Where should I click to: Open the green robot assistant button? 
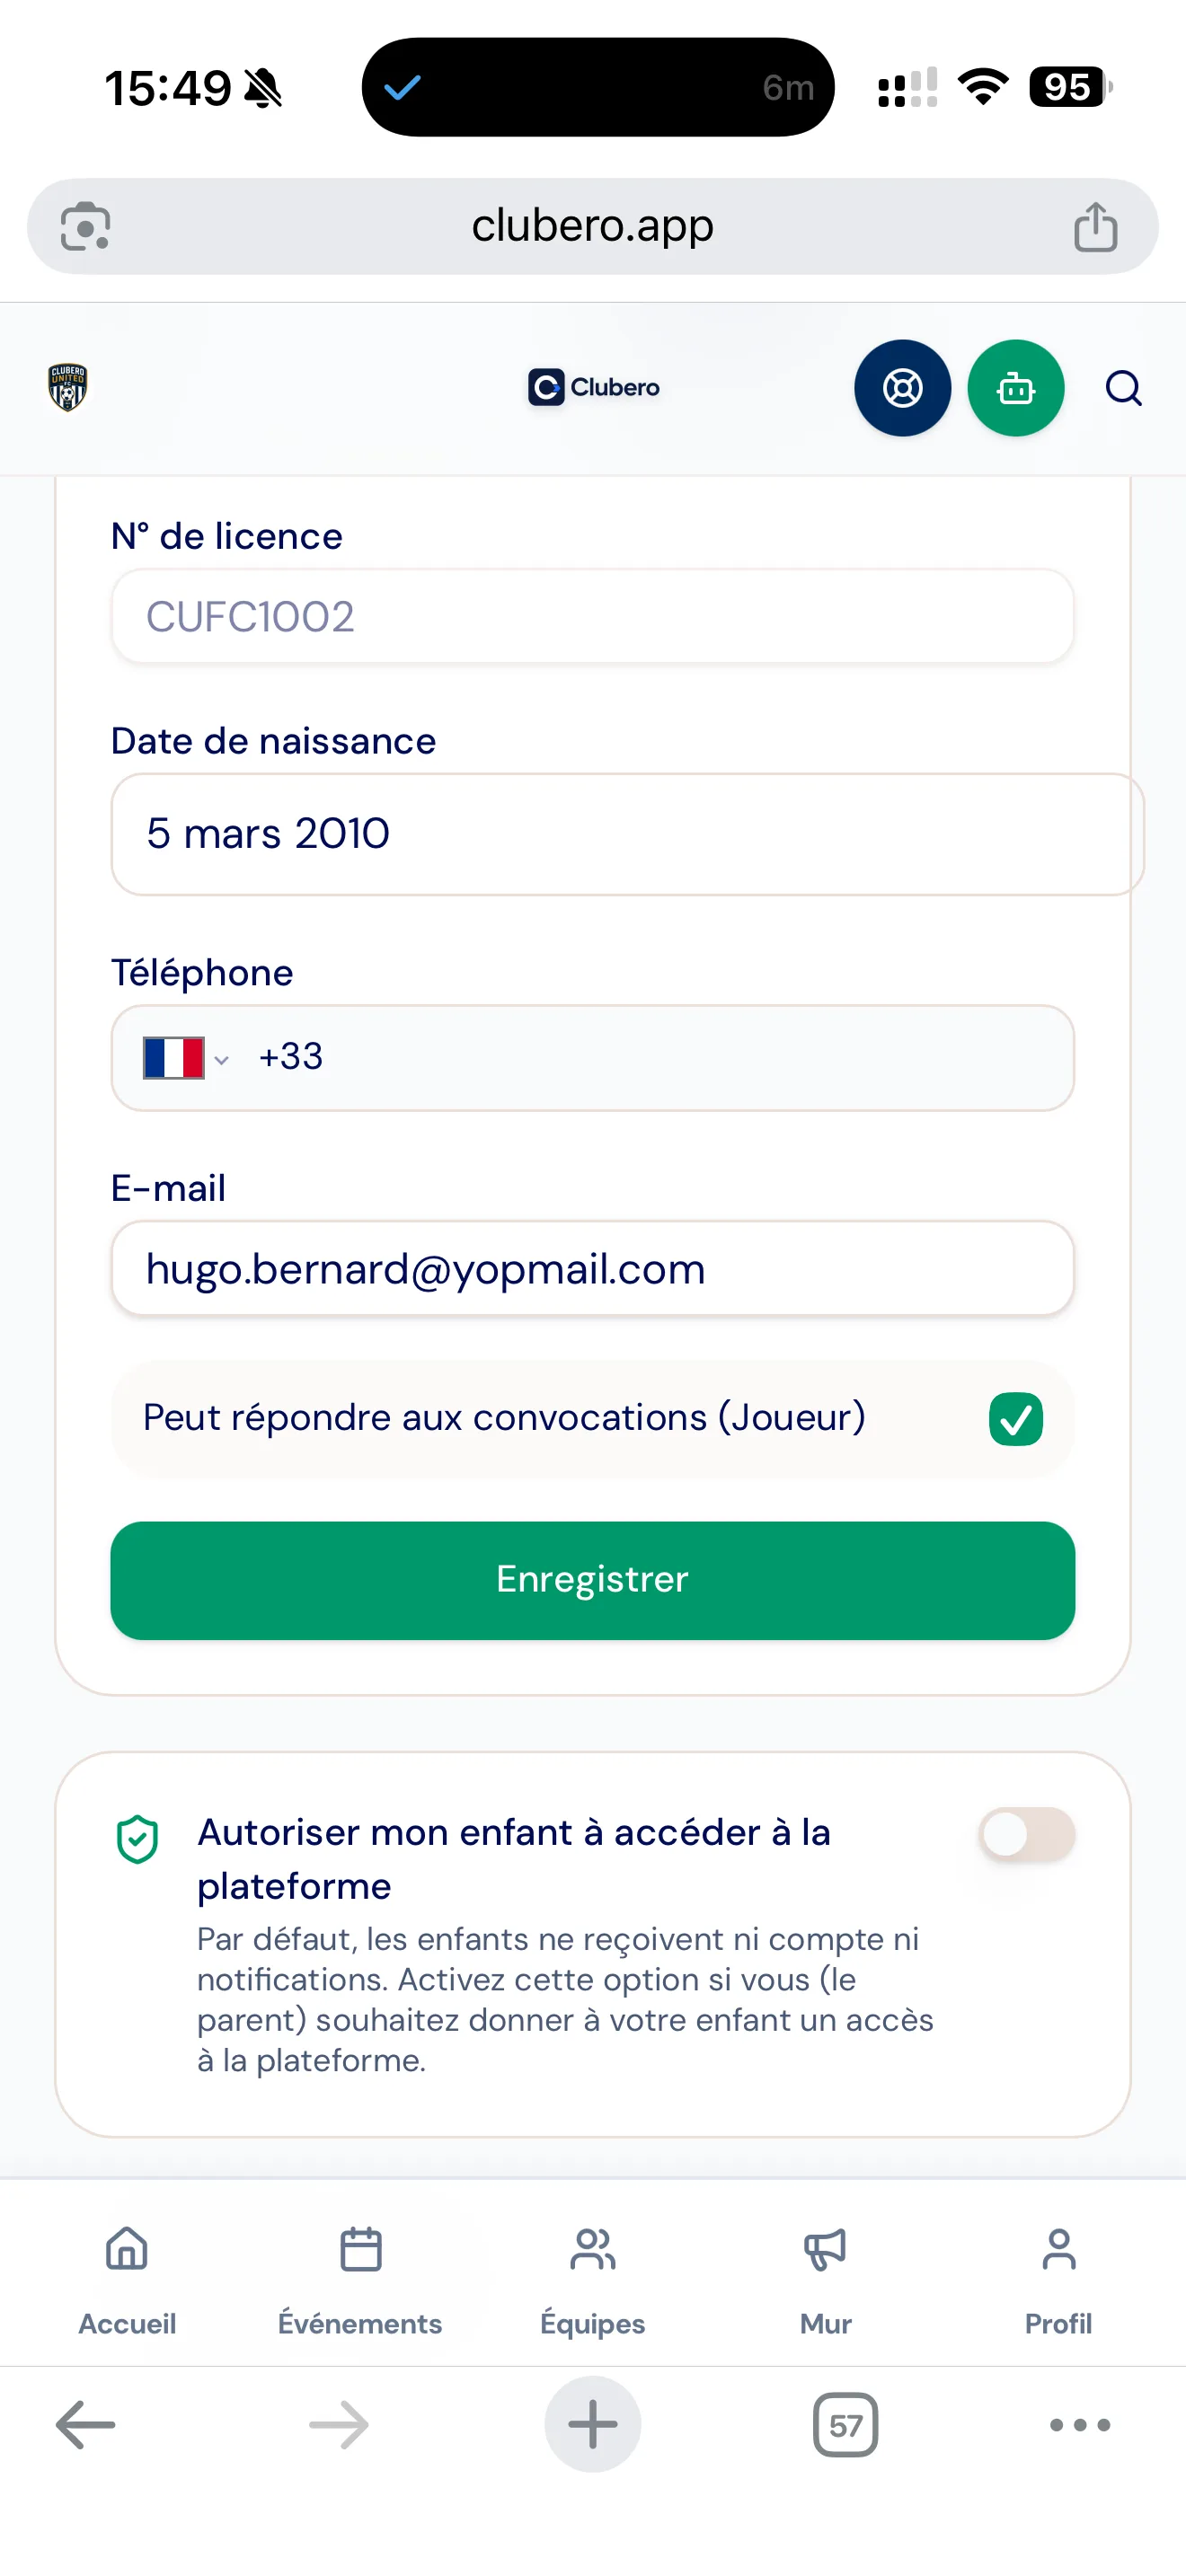(x=1015, y=388)
